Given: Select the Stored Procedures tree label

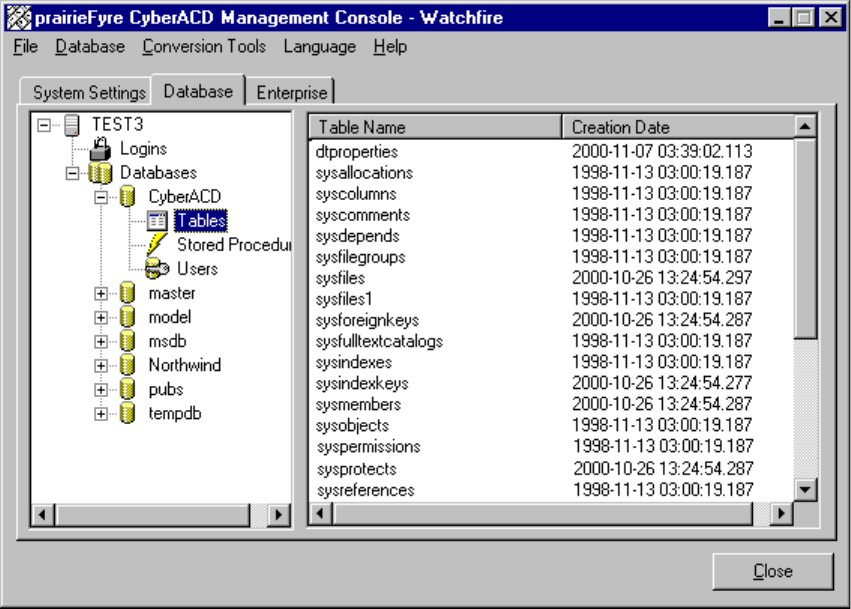Looking at the screenshot, I should (x=234, y=245).
